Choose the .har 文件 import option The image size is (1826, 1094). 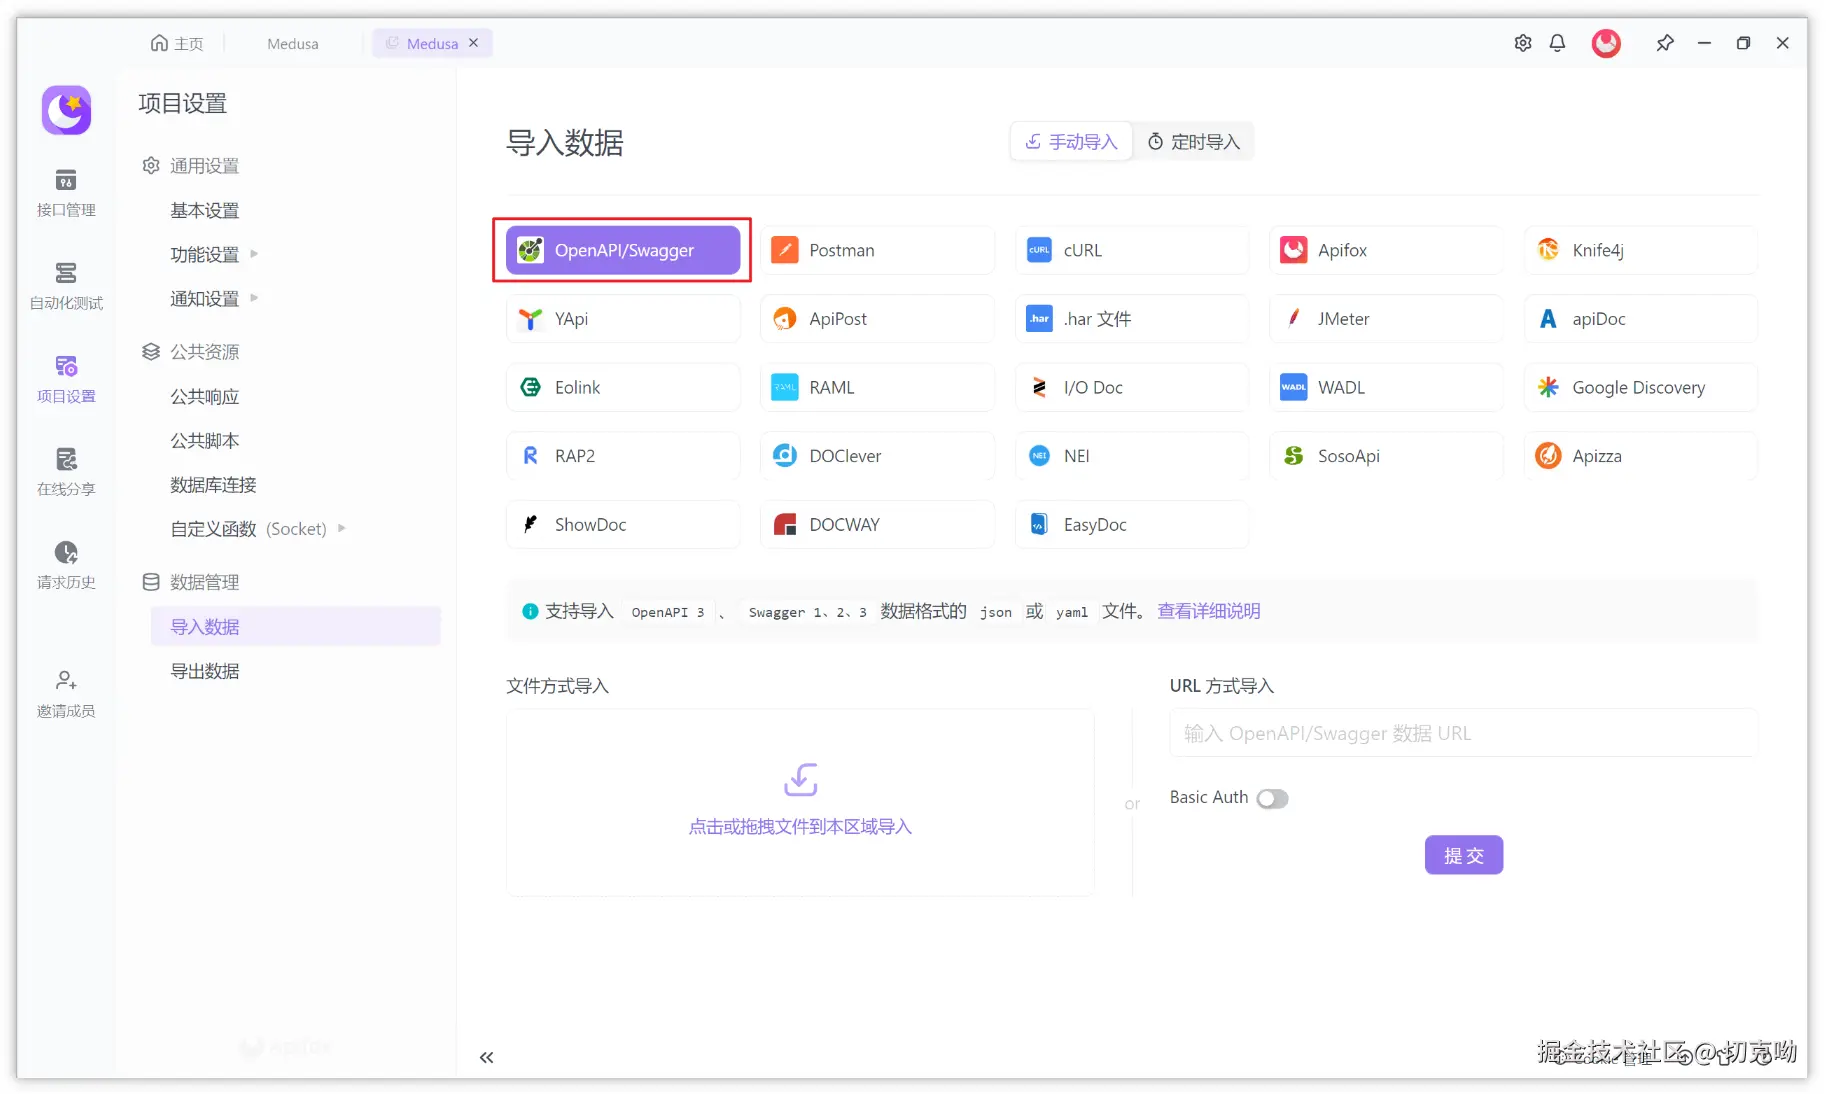(1132, 319)
